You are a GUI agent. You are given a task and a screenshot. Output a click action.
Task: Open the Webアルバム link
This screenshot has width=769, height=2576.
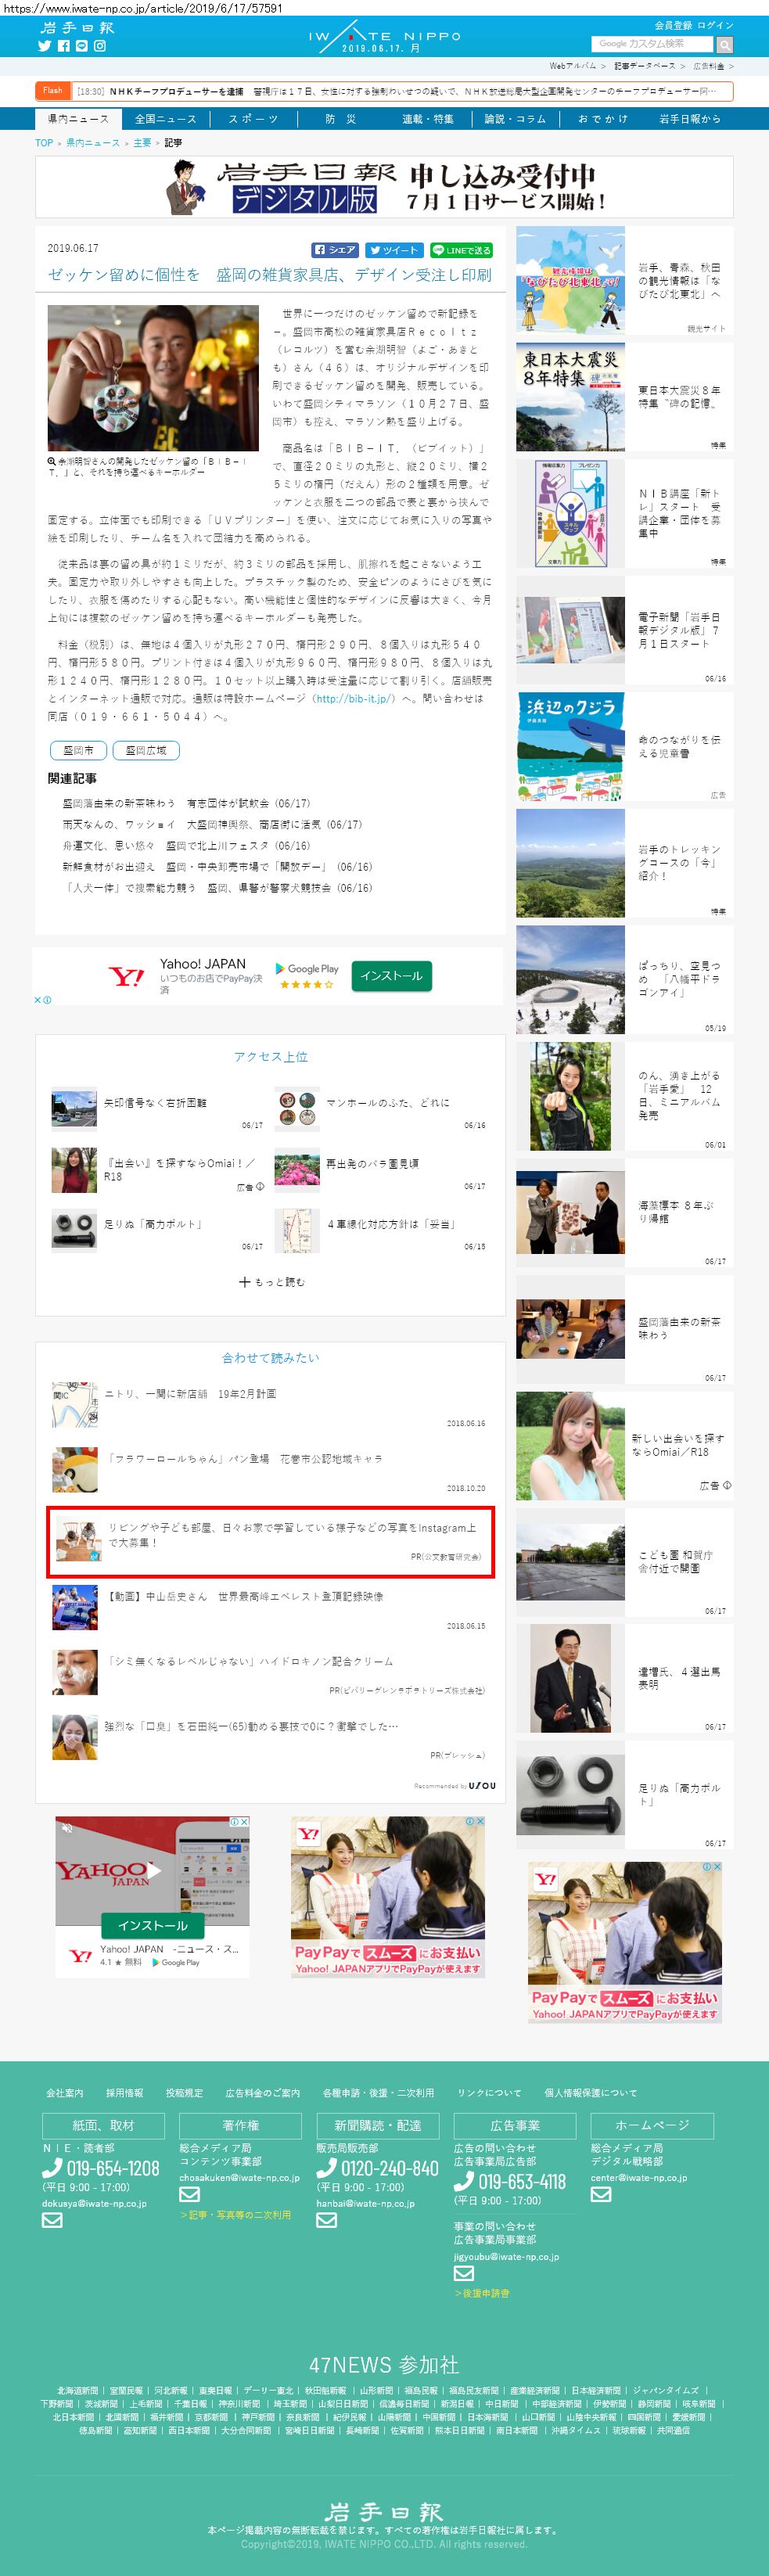572,66
